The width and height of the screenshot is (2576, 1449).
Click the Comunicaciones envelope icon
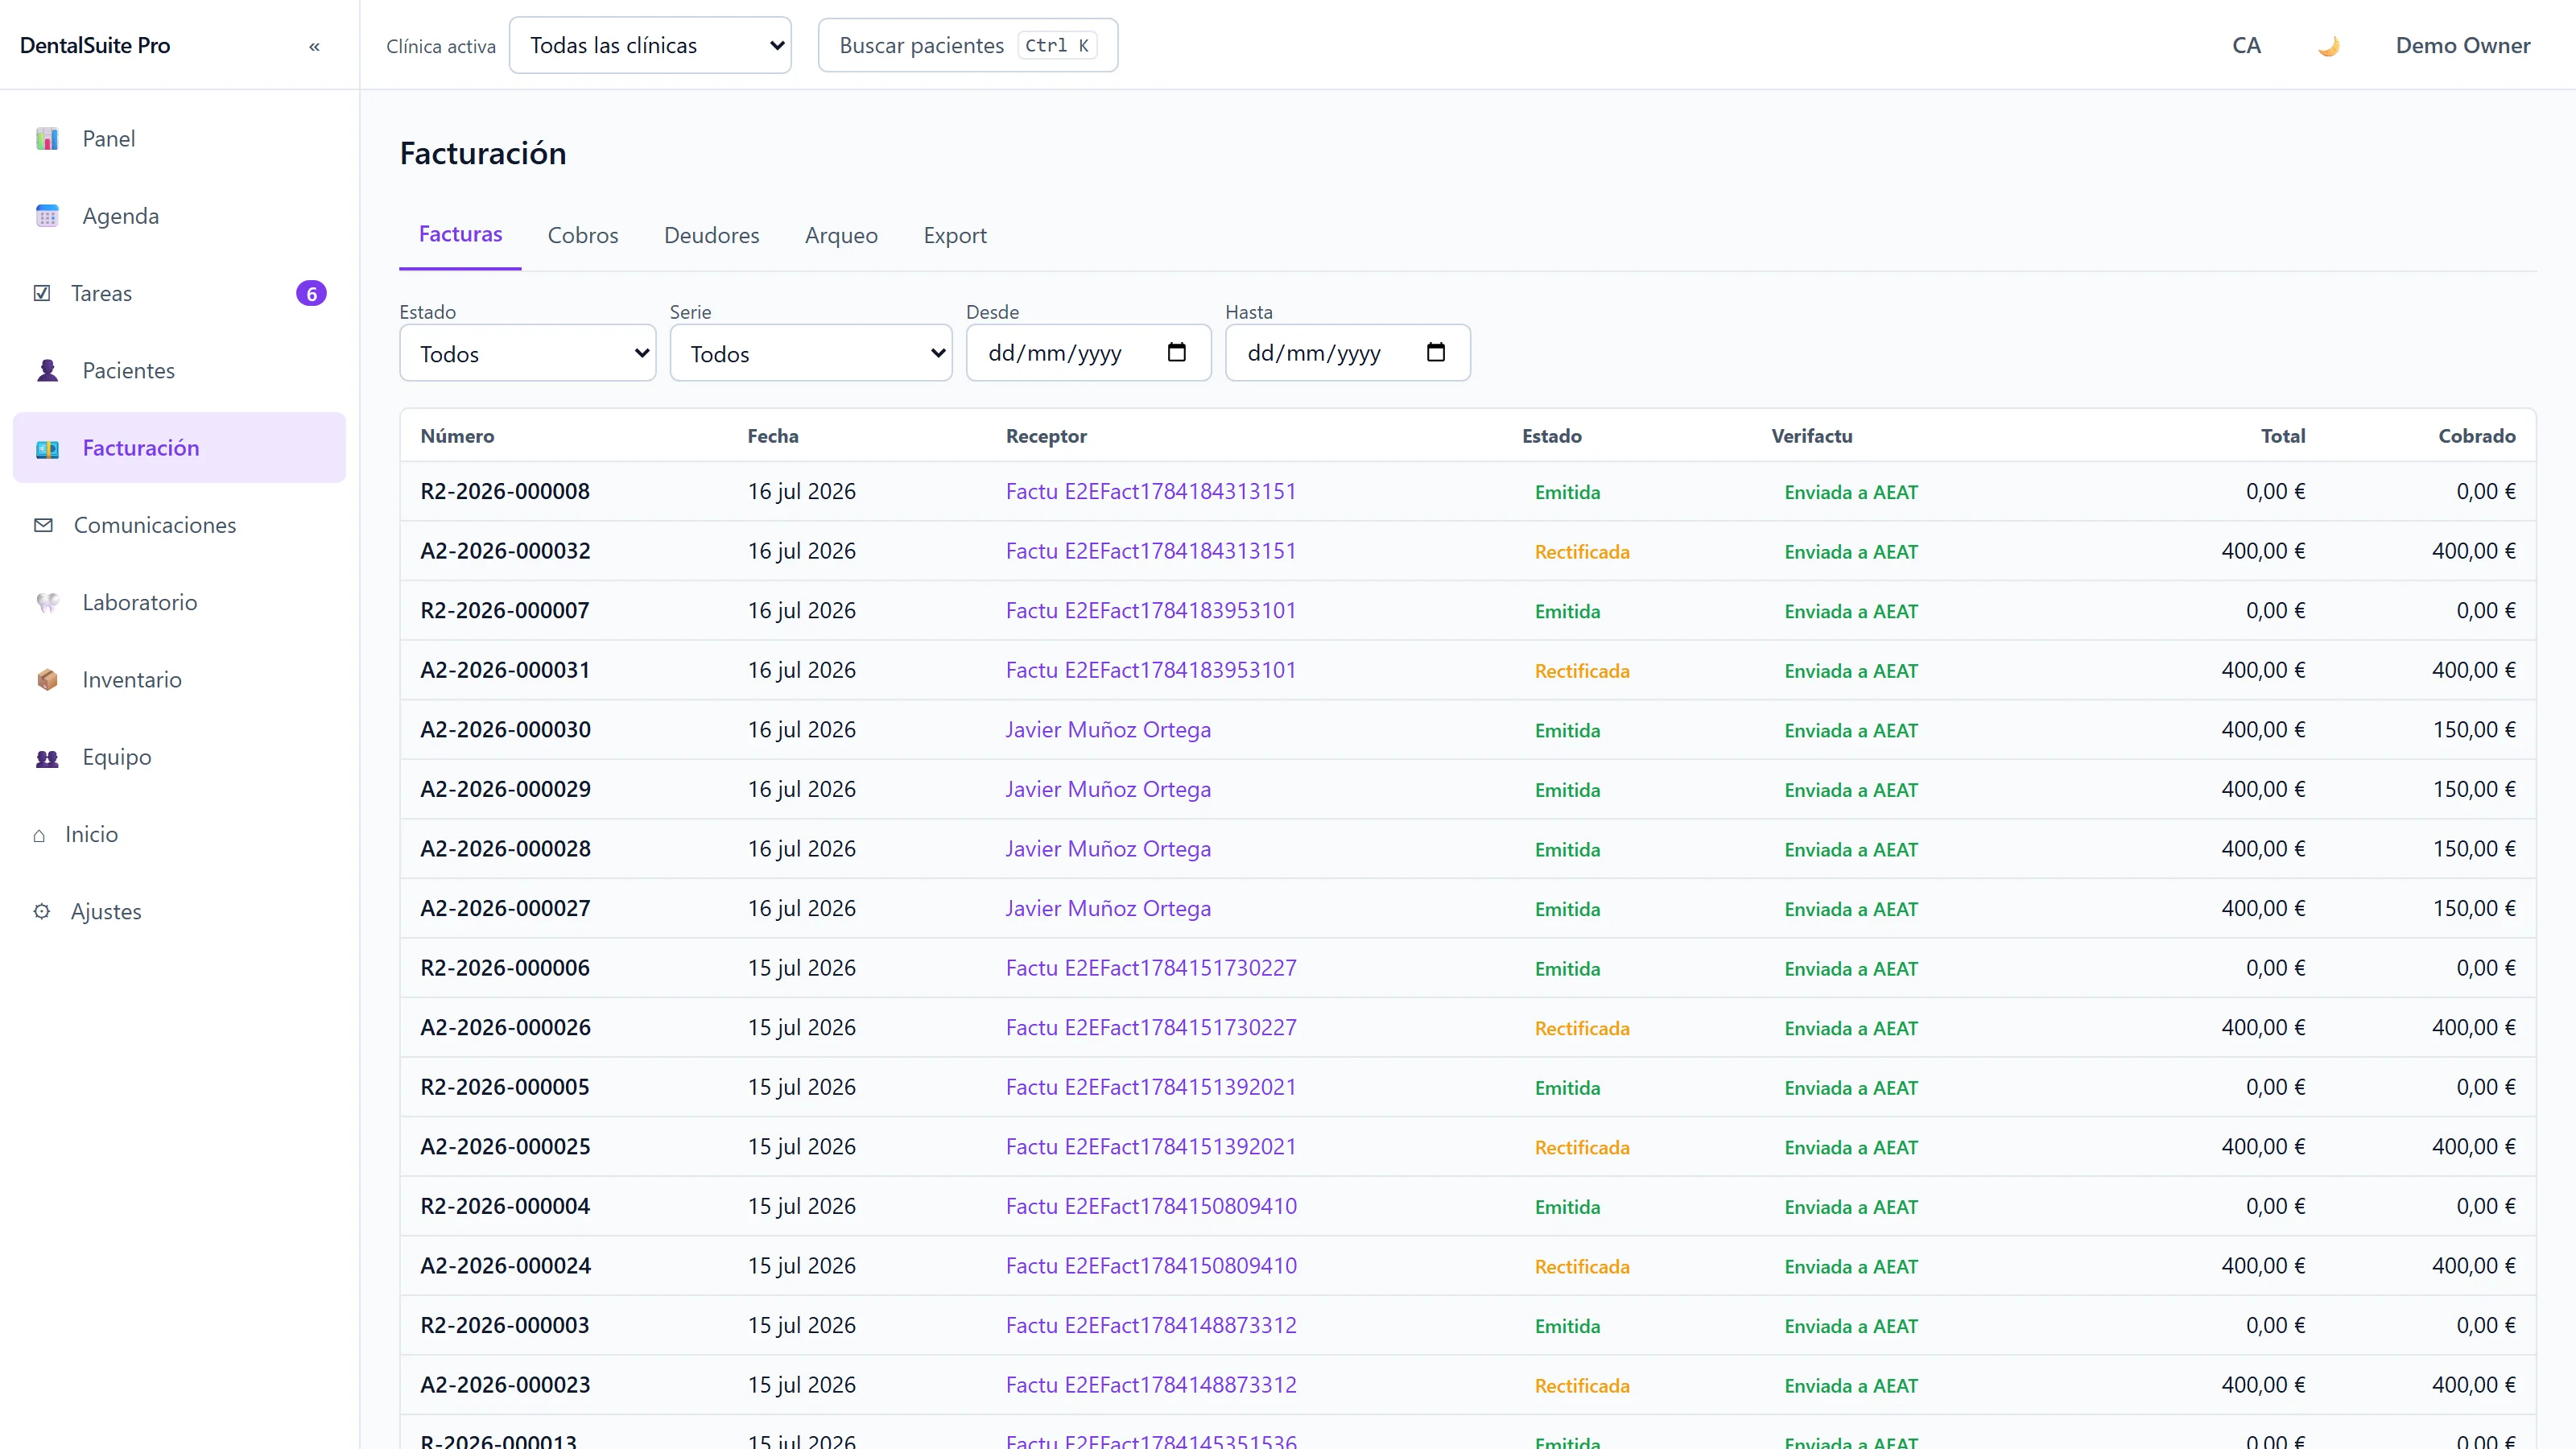(43, 525)
